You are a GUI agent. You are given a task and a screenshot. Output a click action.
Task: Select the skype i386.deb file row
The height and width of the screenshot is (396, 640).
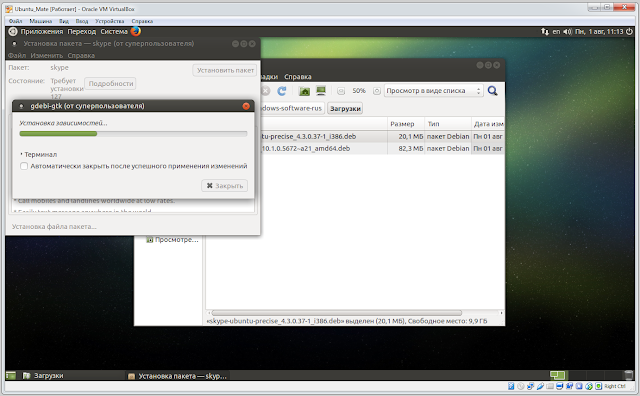pyautogui.click(x=381, y=136)
